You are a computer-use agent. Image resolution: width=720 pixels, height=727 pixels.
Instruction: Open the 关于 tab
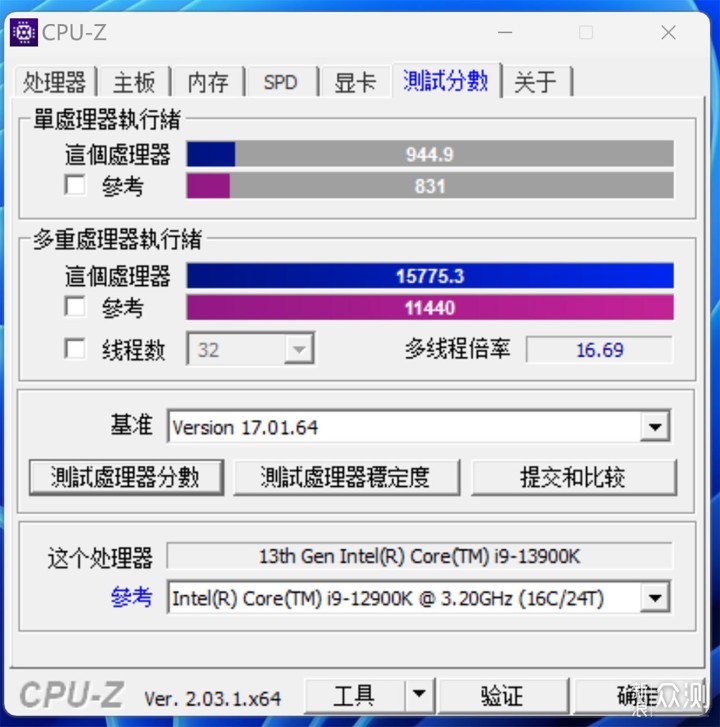(x=536, y=82)
